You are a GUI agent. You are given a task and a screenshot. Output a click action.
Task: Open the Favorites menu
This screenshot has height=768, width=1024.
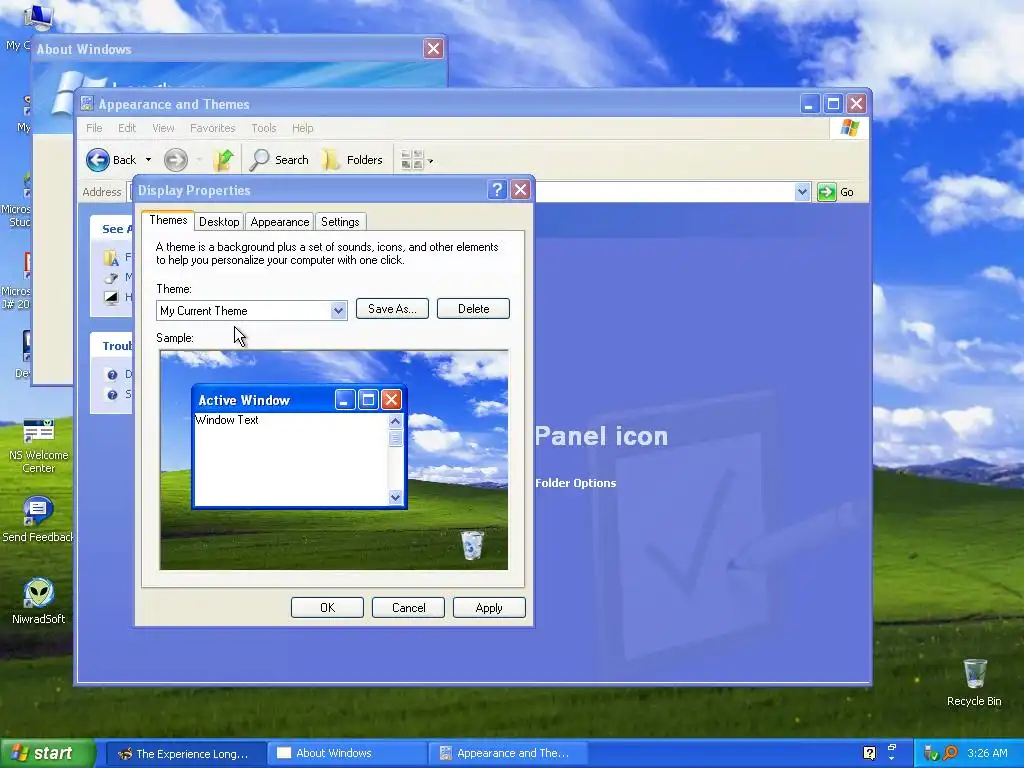pyautogui.click(x=212, y=128)
